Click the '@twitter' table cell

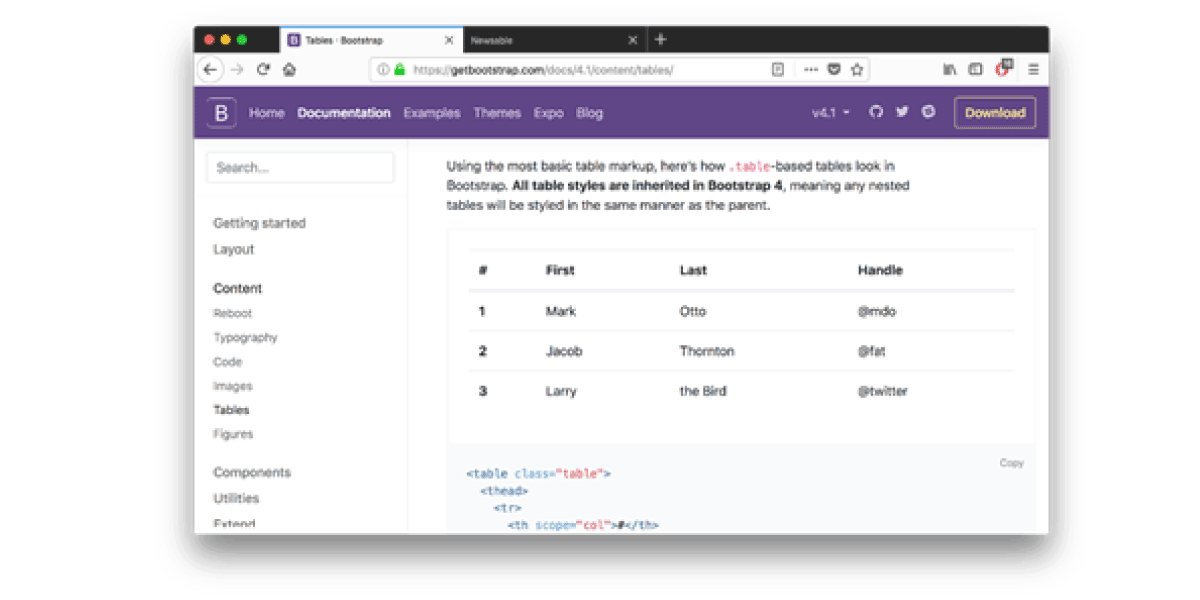[882, 391]
